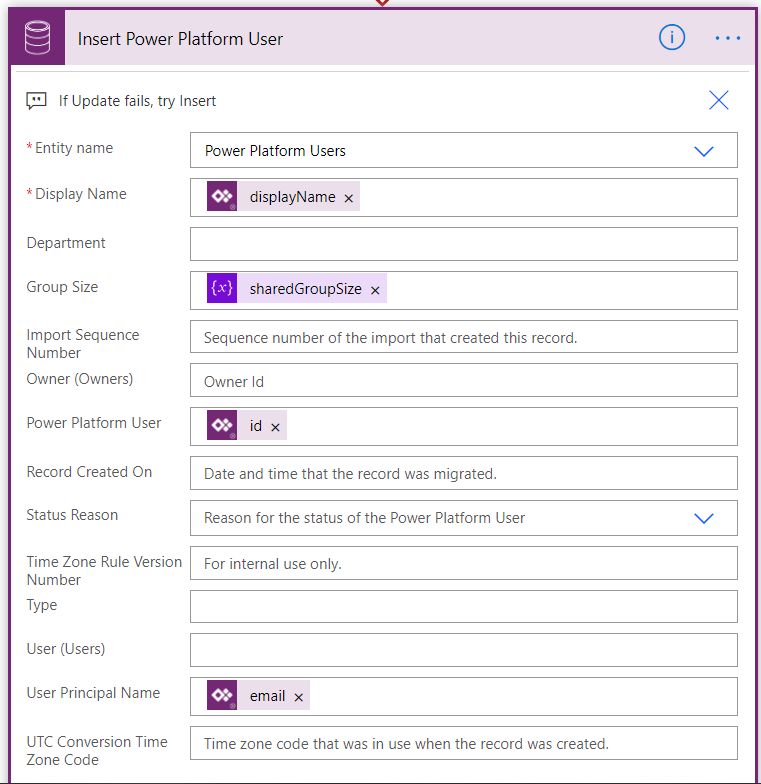Click the comment bubble icon
This screenshot has height=784, width=761.
(x=36, y=100)
